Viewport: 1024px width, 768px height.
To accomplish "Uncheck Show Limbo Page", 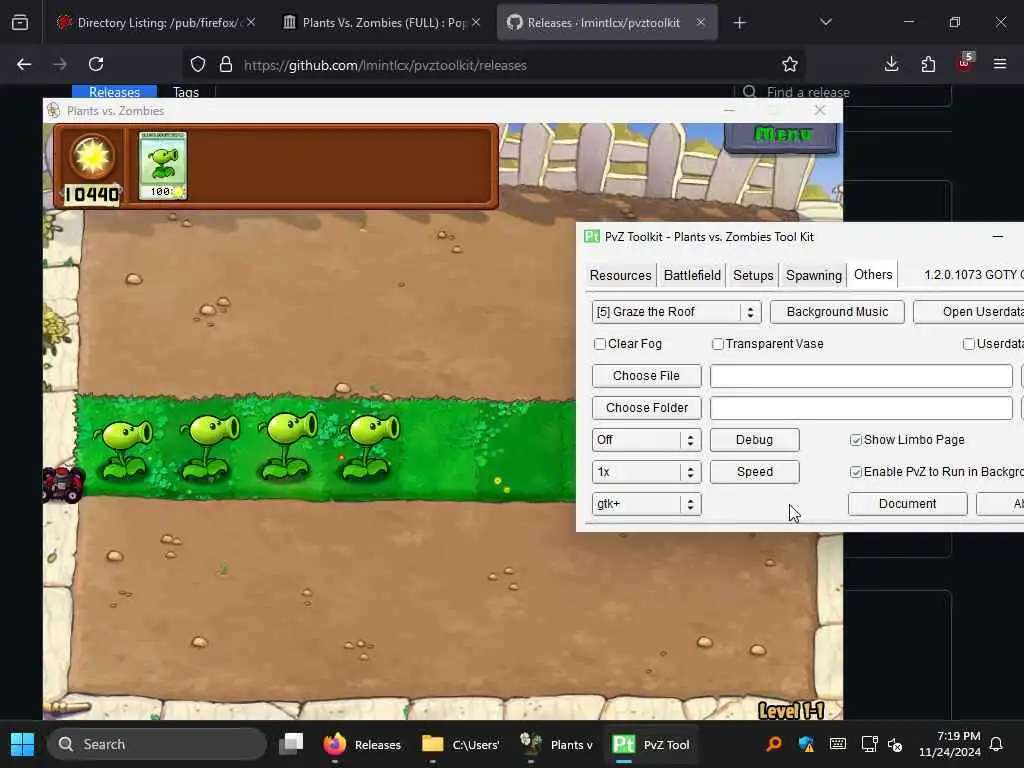I will [856, 440].
